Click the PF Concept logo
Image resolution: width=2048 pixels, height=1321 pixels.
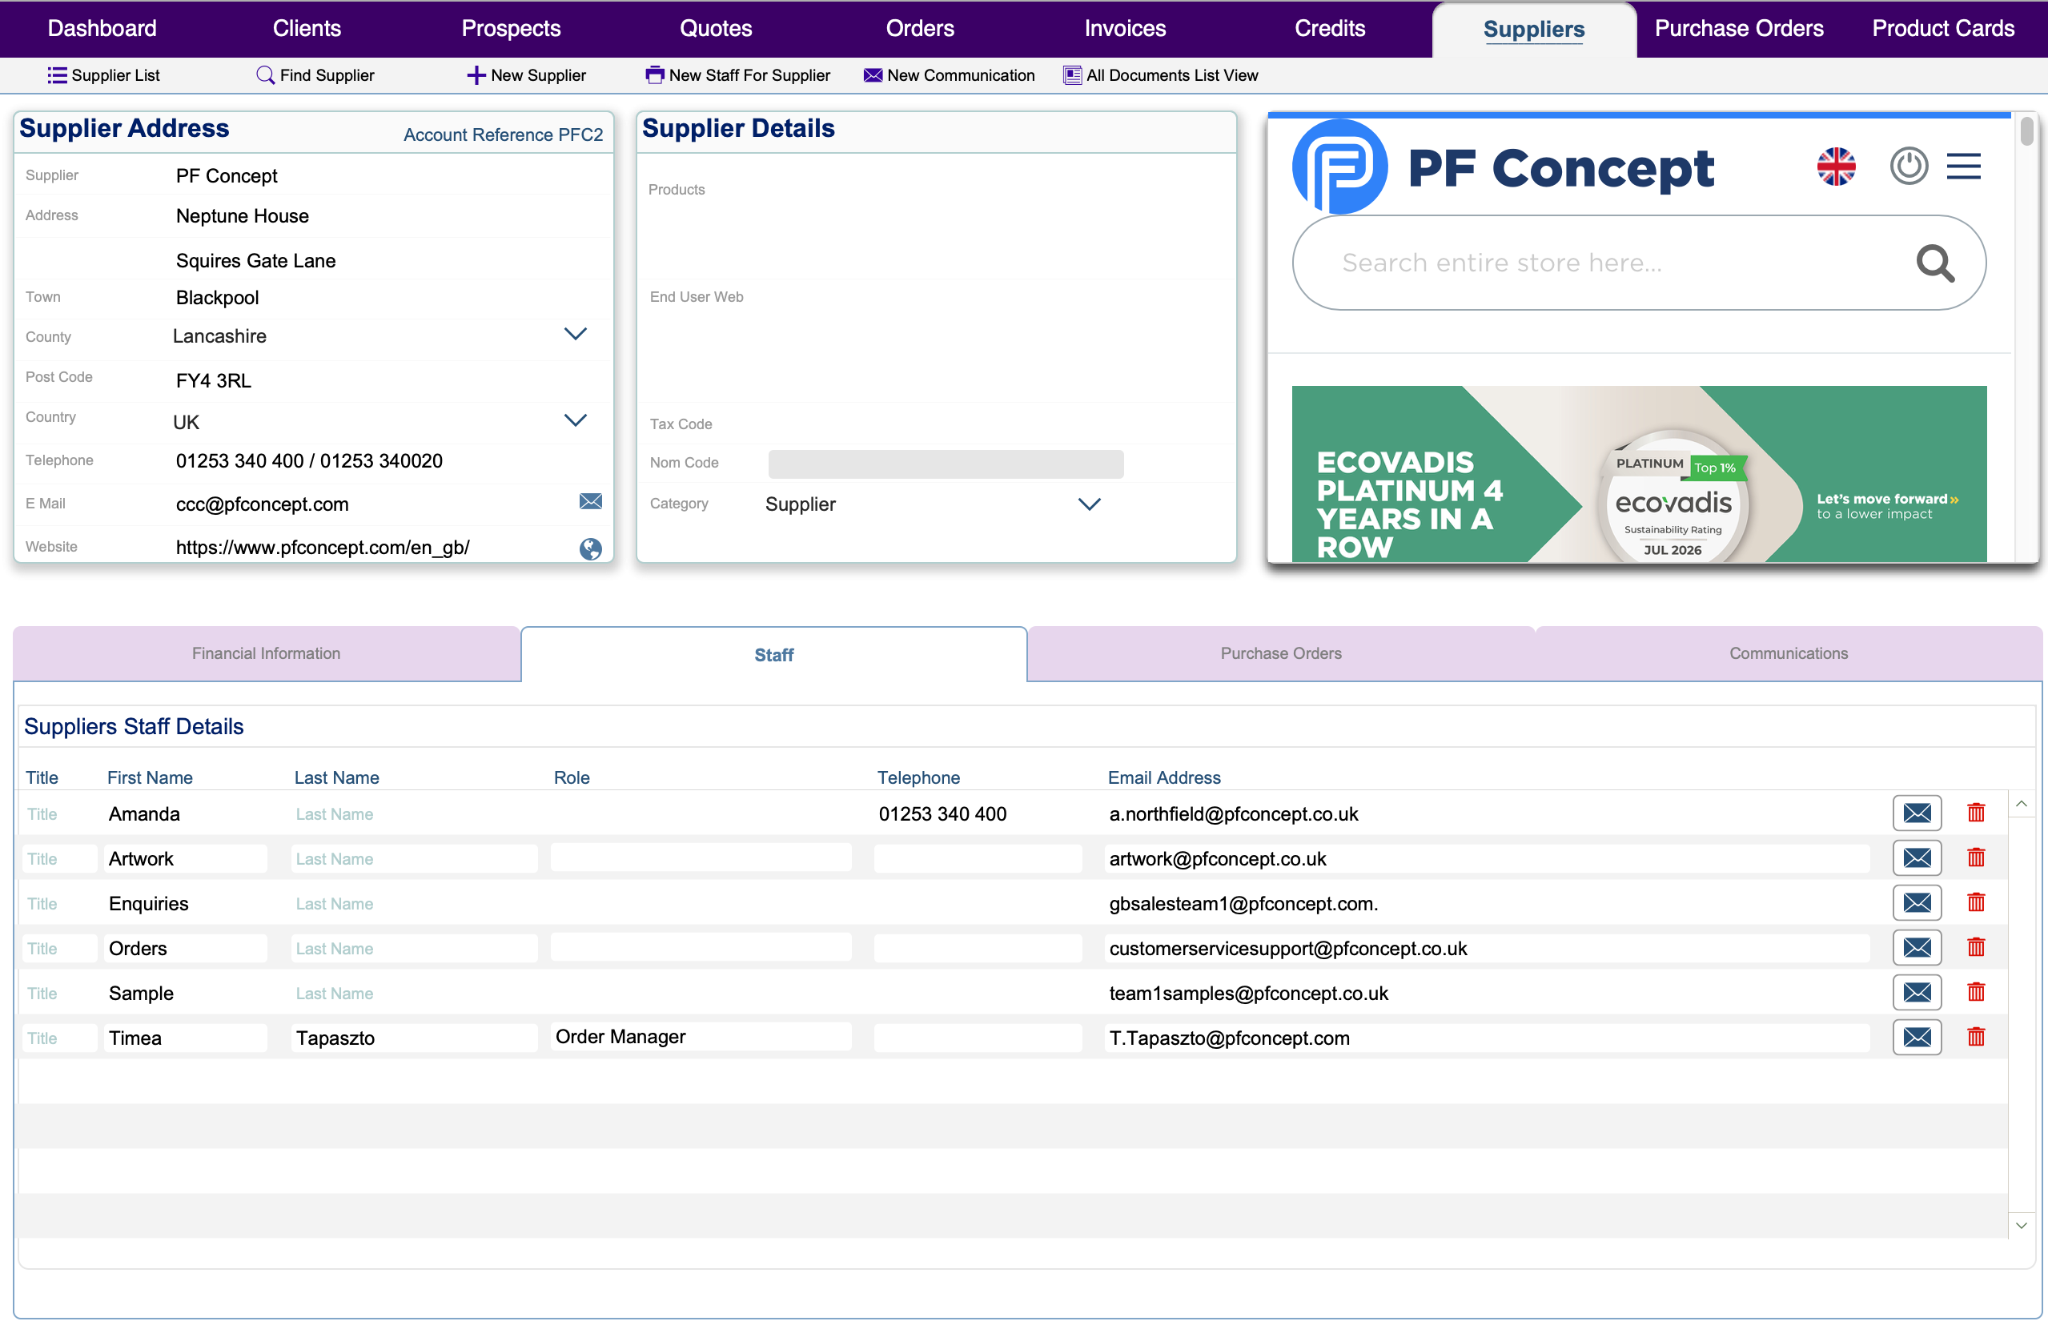[1503, 166]
